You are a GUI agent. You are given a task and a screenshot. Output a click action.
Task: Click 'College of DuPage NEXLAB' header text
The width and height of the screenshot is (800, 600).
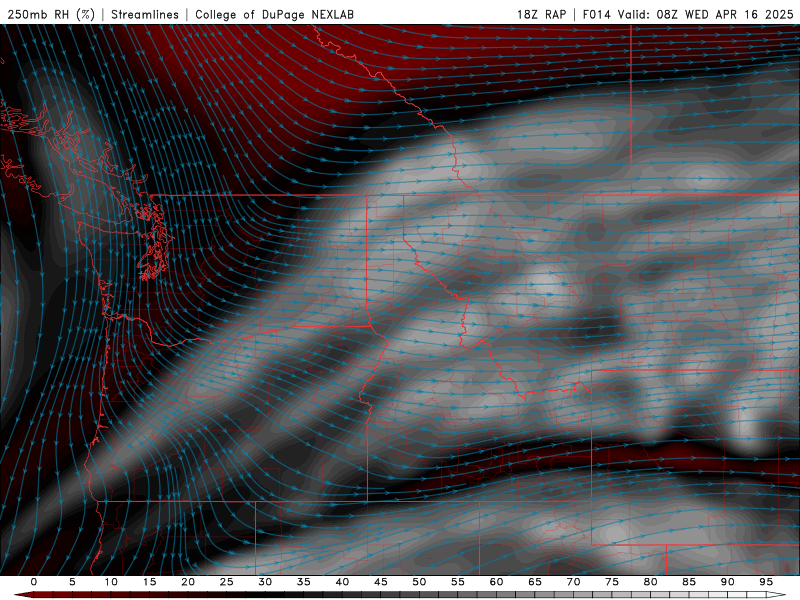(x=274, y=15)
